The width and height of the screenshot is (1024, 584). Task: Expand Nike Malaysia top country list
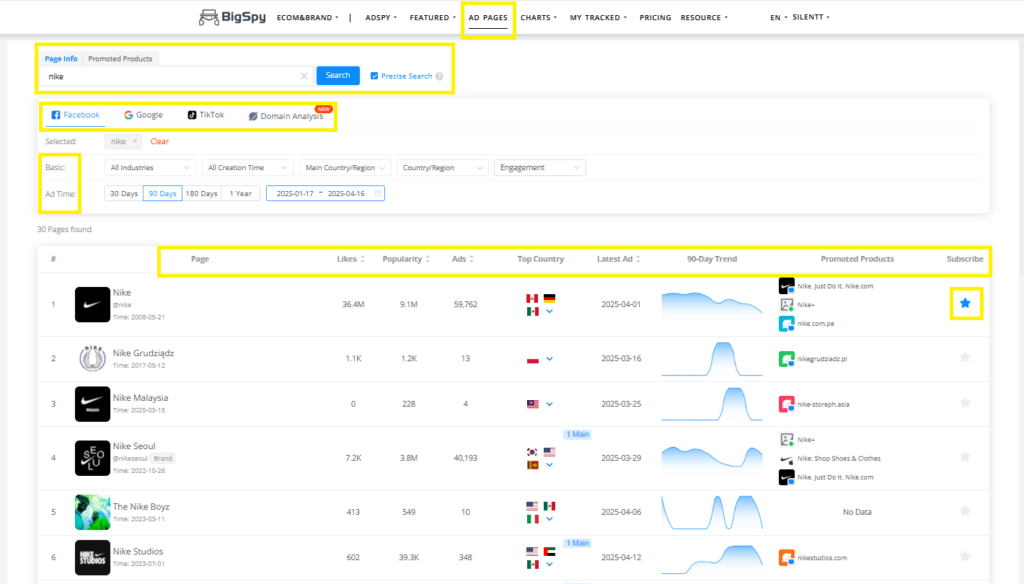549,404
